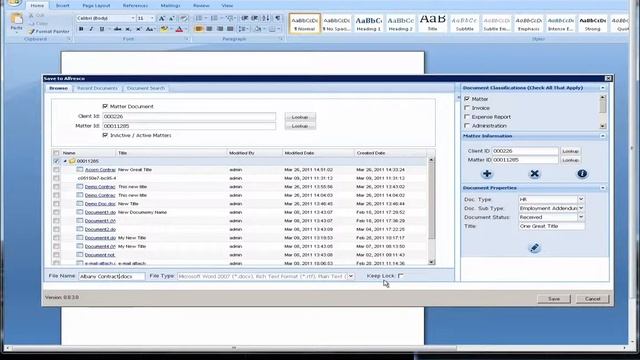Screen dimensions: 640x360
Task: Click the info icon under Matter Information
Action: pyautogui.click(x=582, y=174)
